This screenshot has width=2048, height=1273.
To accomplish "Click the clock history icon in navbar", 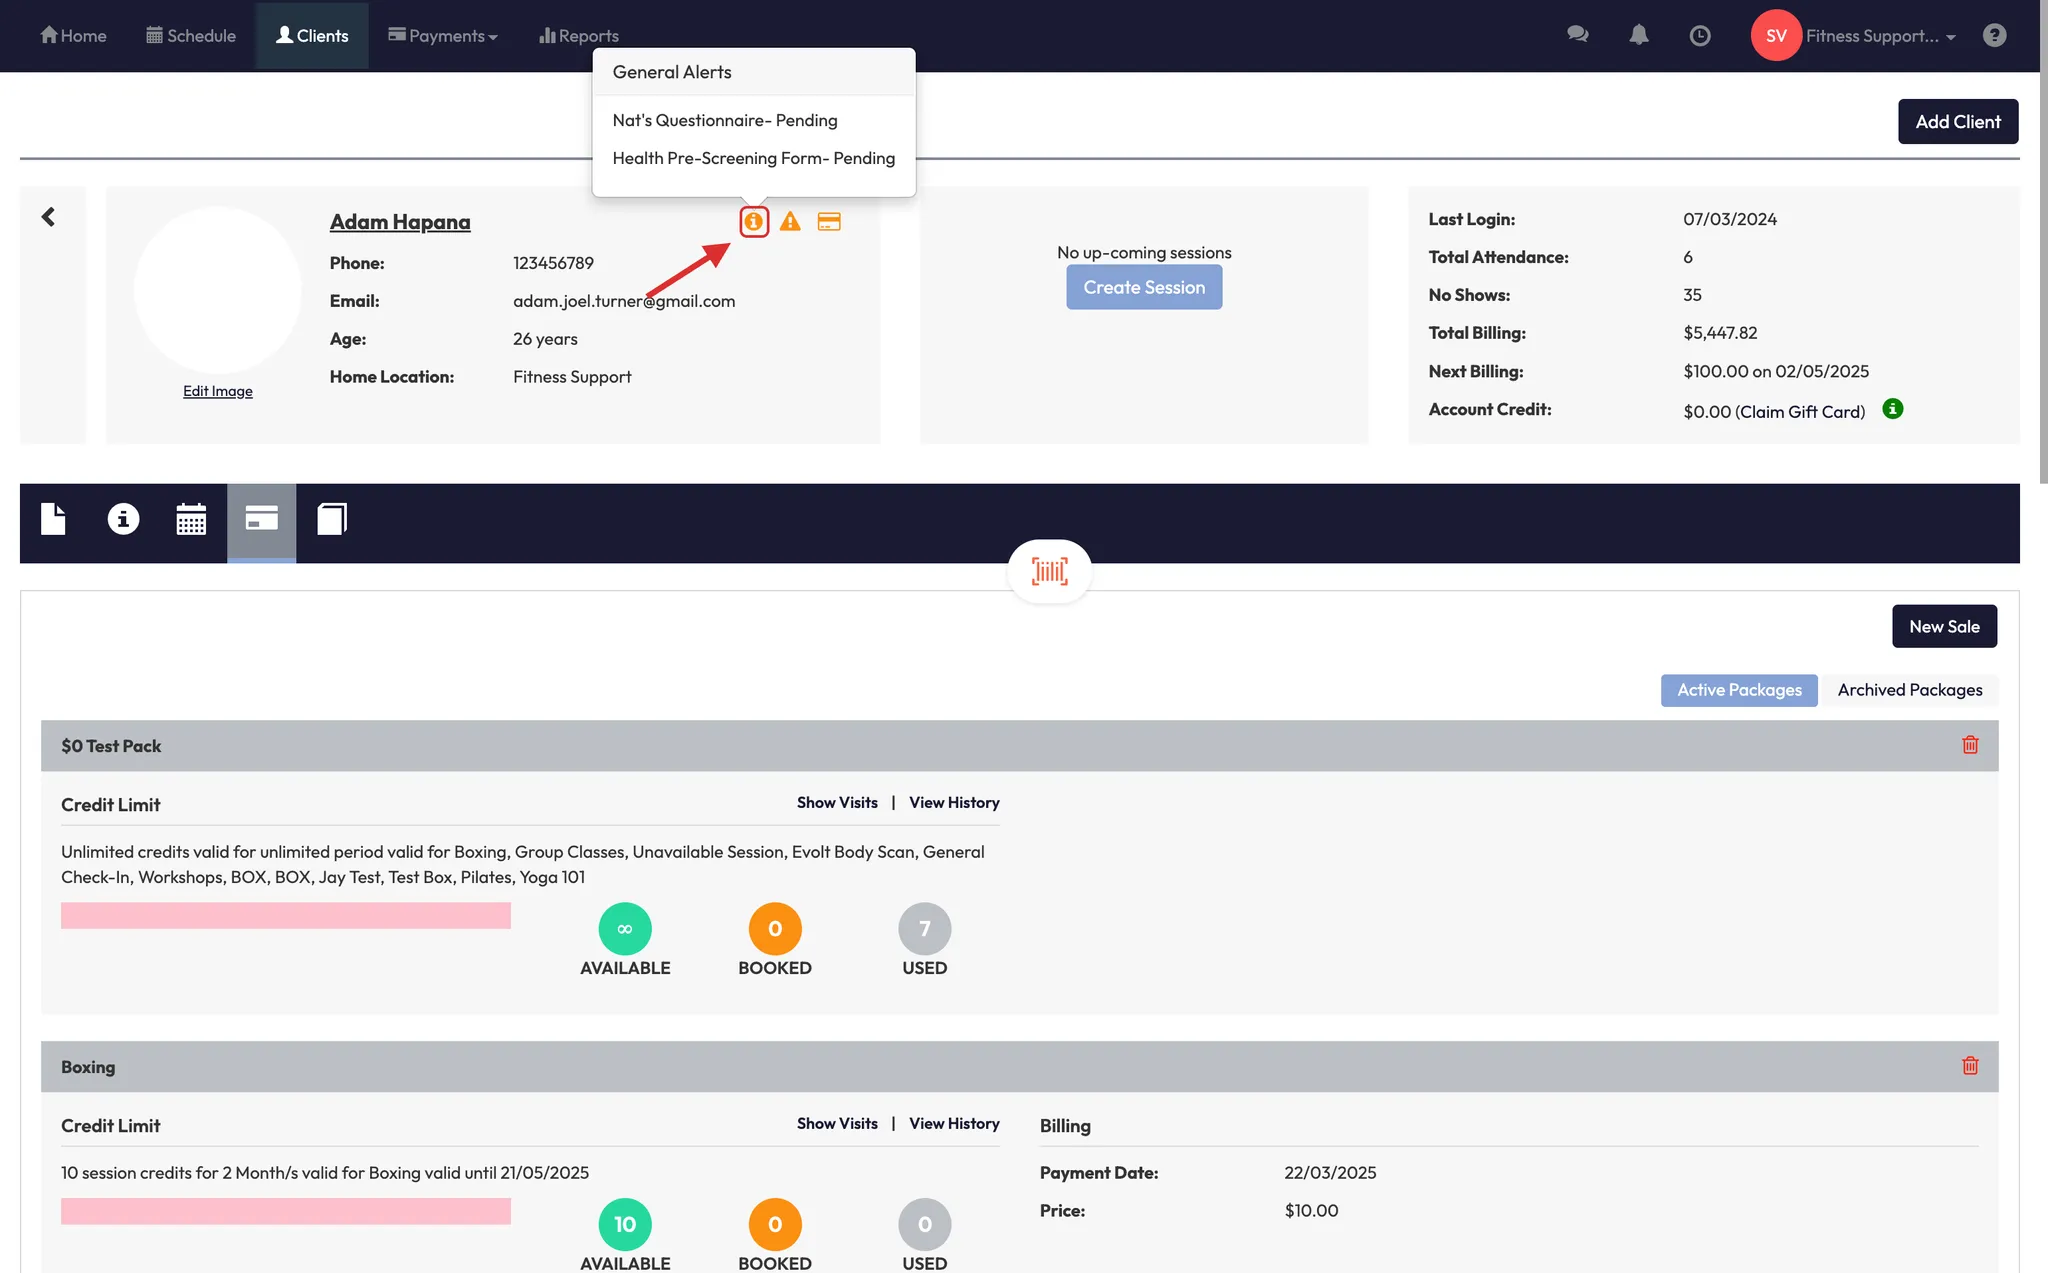I will (1700, 36).
